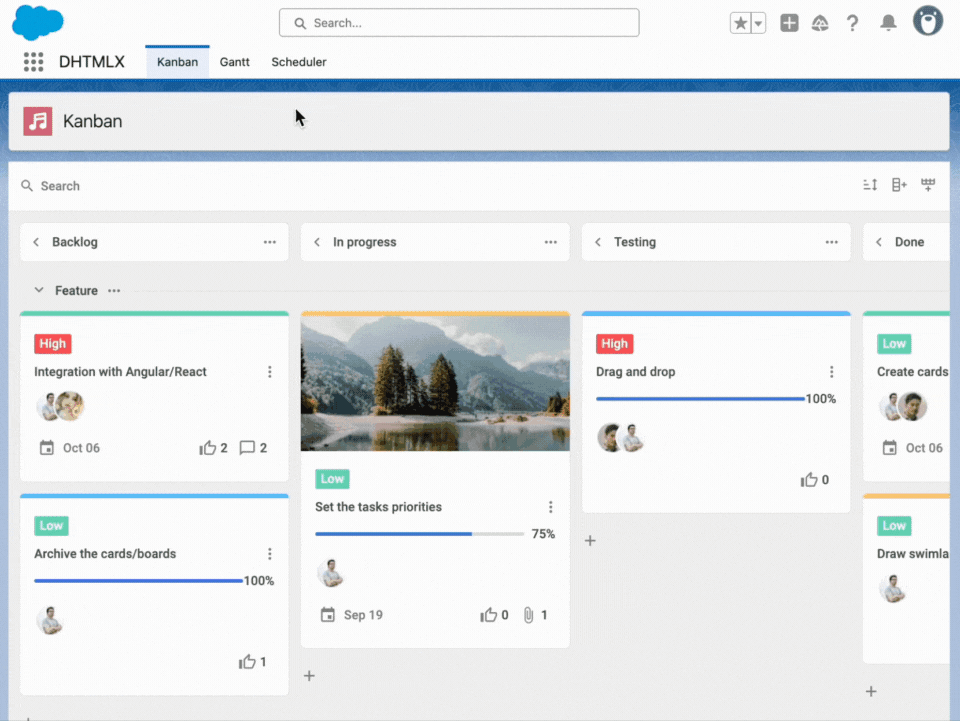Viewport: 960px width, 721px height.
Task: Click the 75% progress bar
Action: [x=419, y=534]
